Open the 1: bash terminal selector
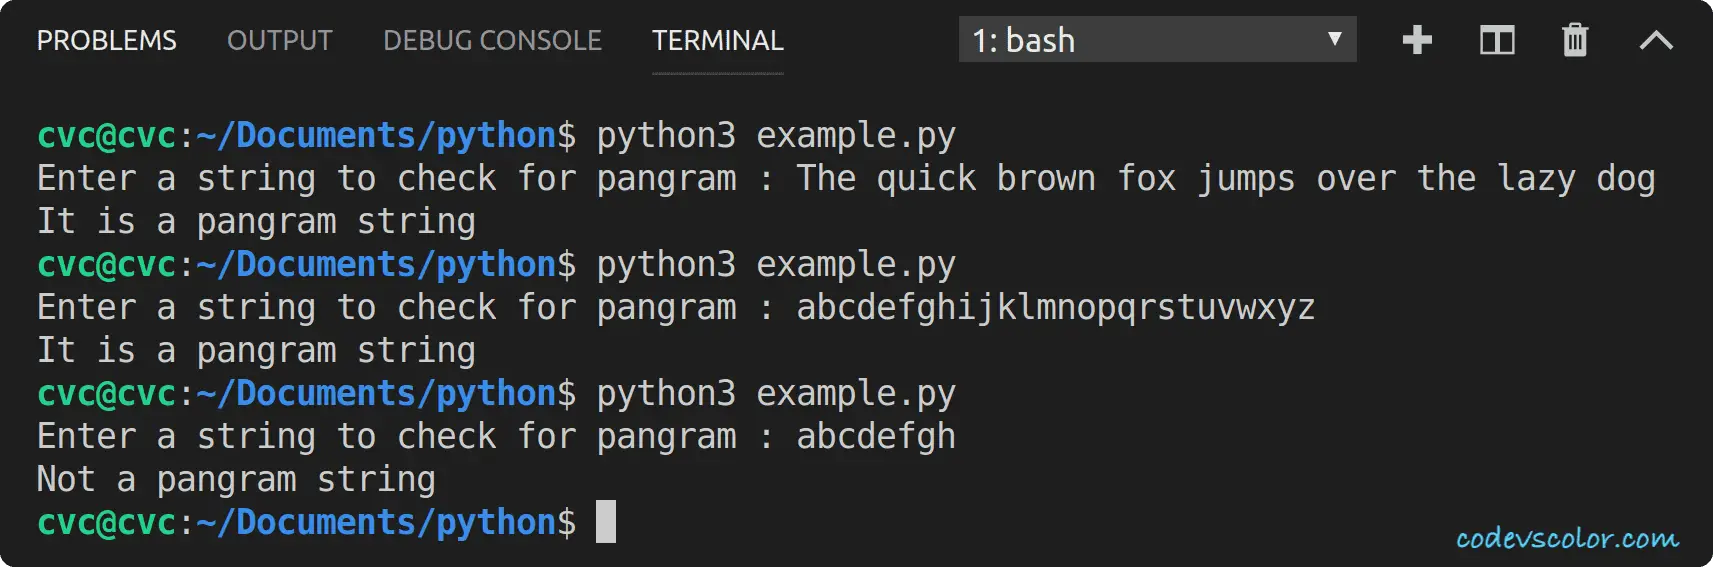Screen dimensions: 1713x567 tap(1157, 40)
